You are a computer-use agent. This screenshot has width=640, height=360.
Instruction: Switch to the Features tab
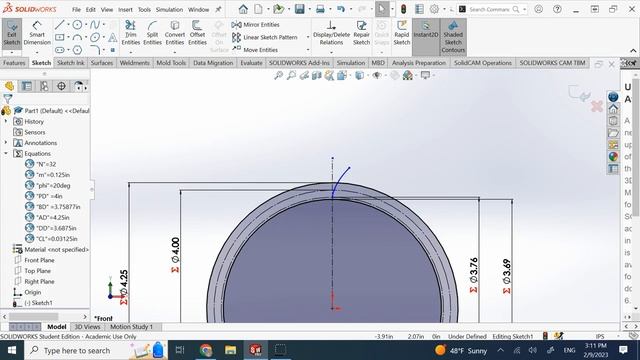pos(14,63)
